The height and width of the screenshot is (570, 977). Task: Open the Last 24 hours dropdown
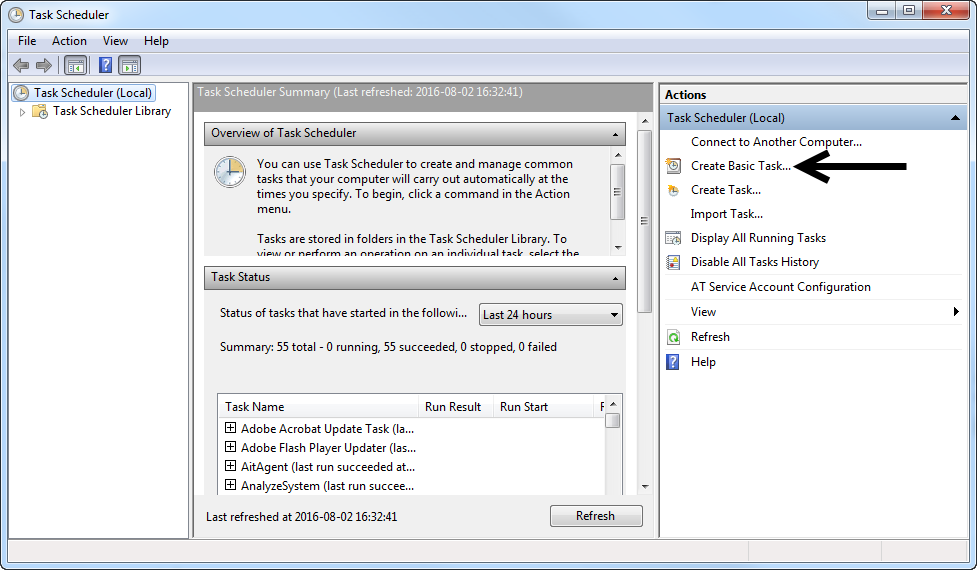(550, 315)
